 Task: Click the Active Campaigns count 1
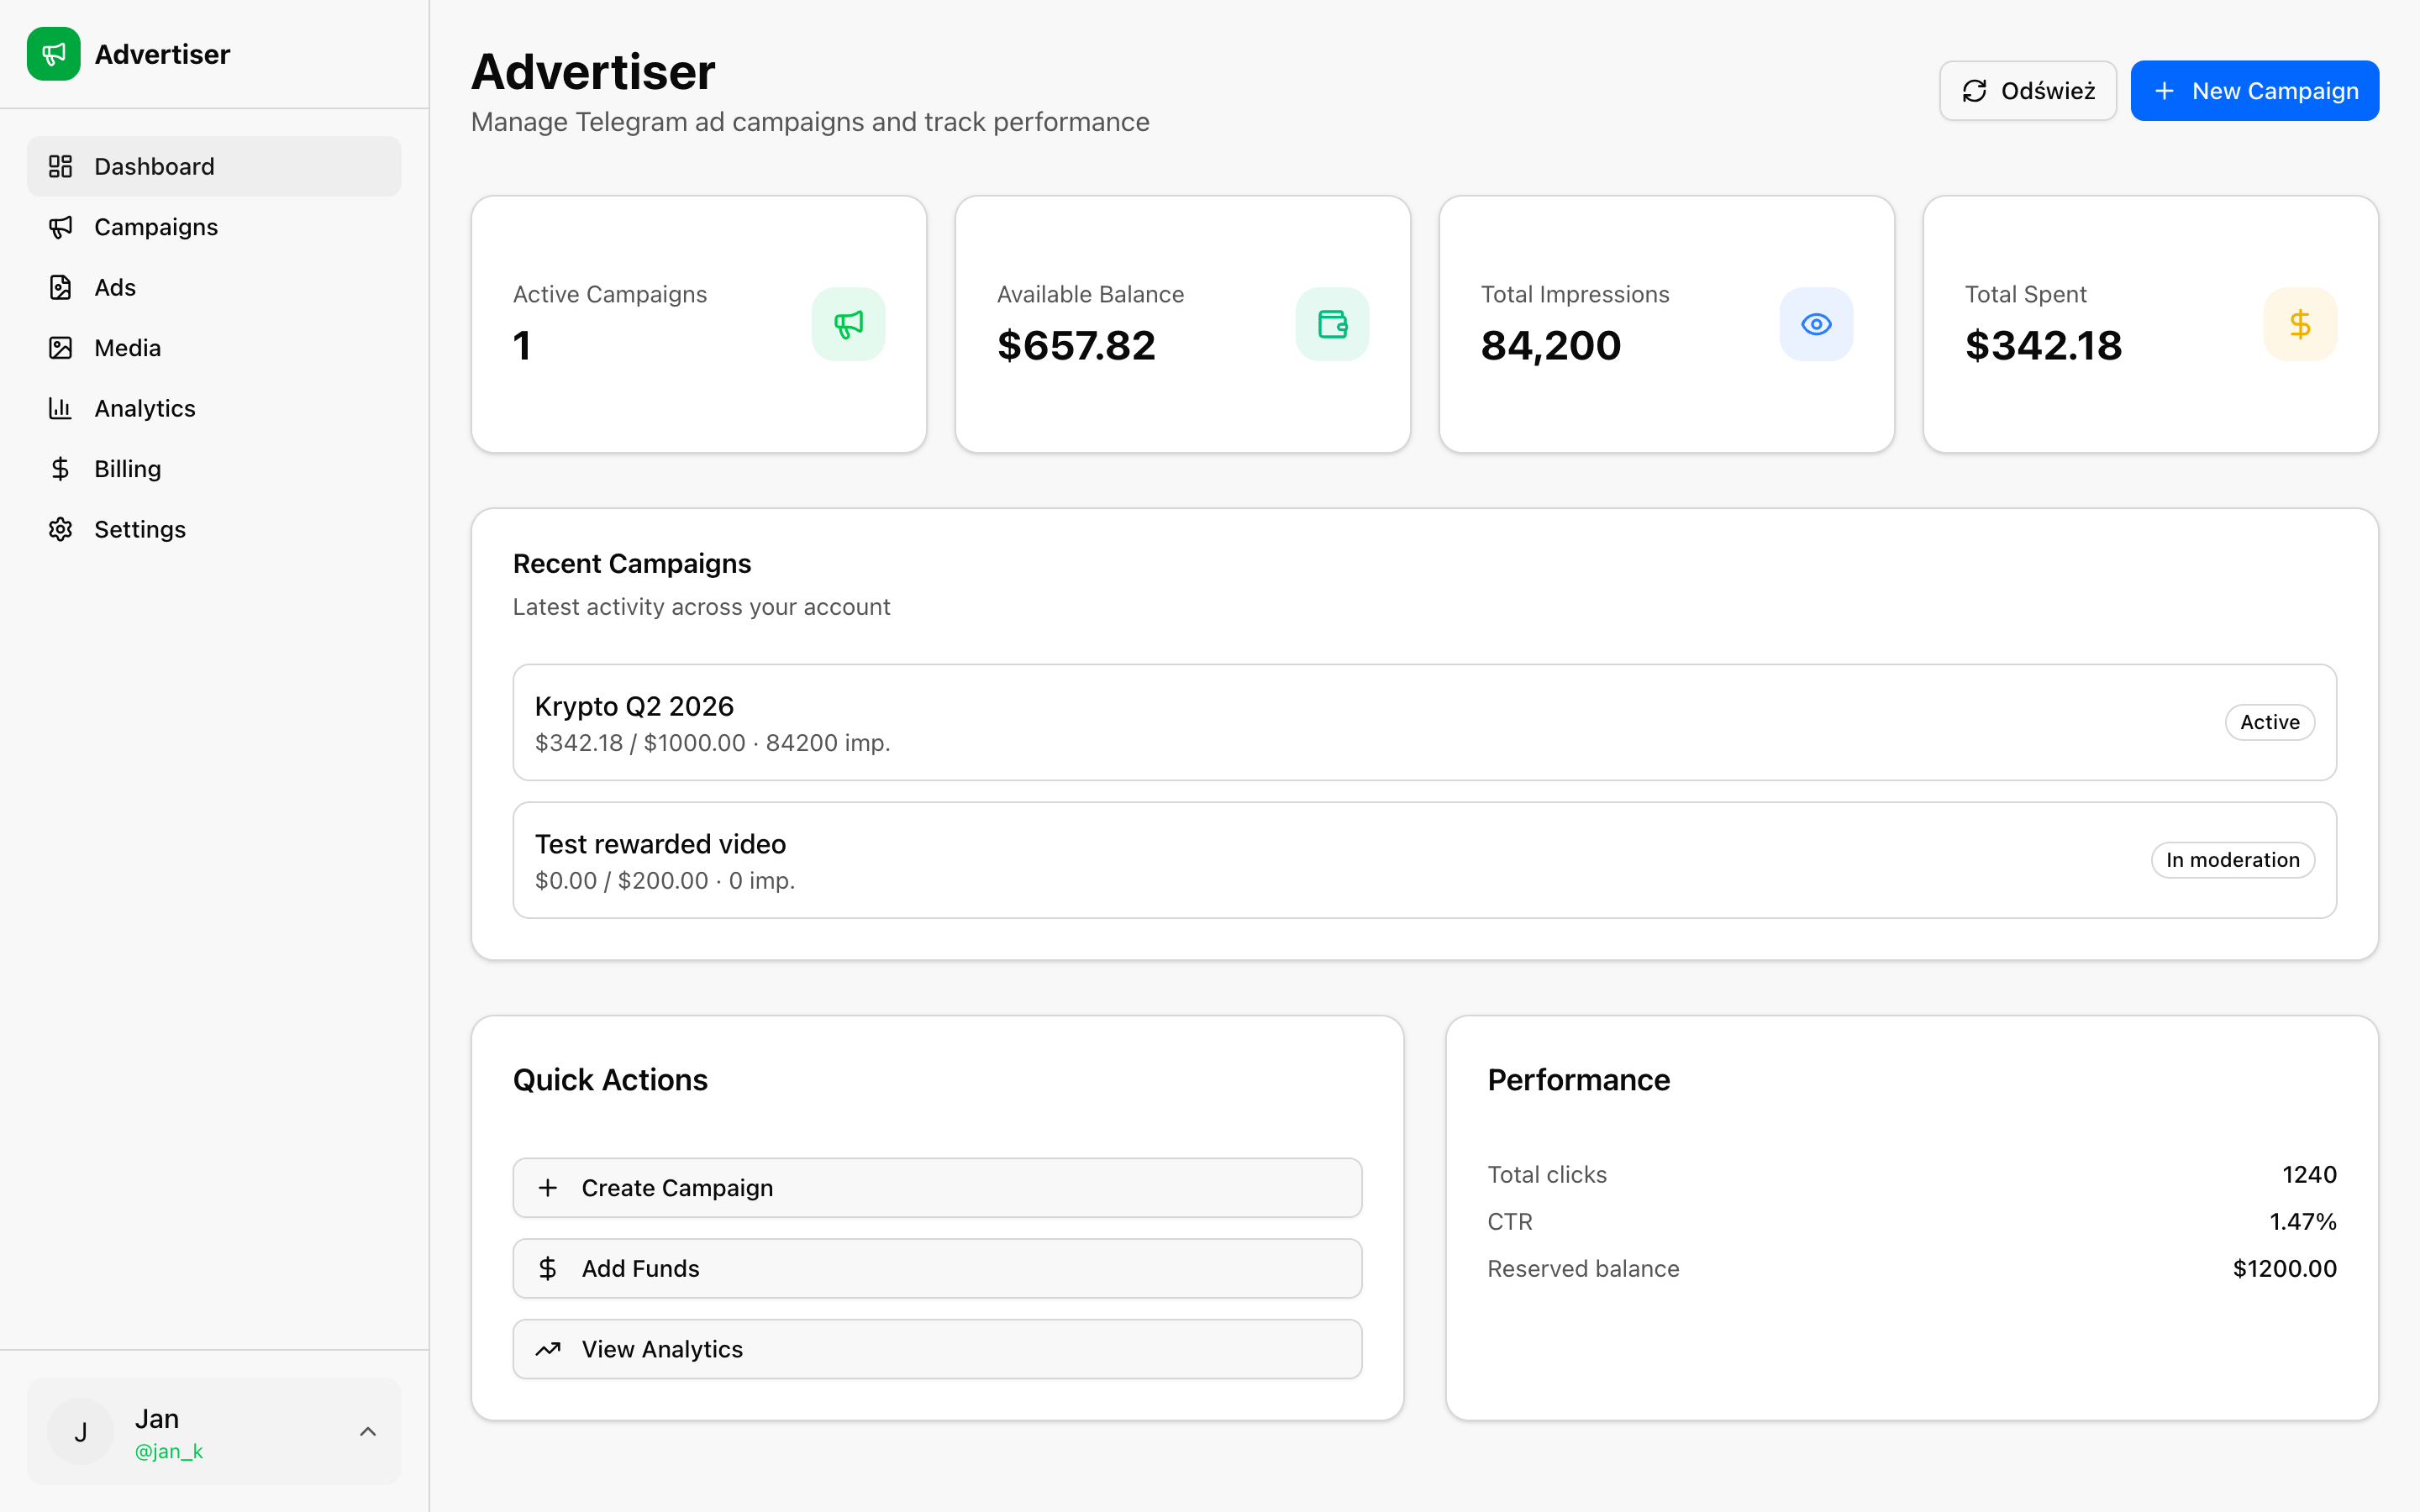coord(522,346)
